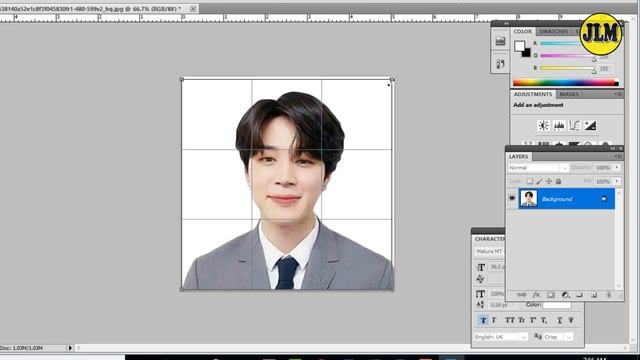Image resolution: width=640 pixels, height=360 pixels.
Task: Toggle Superscript text style
Action: point(533,320)
